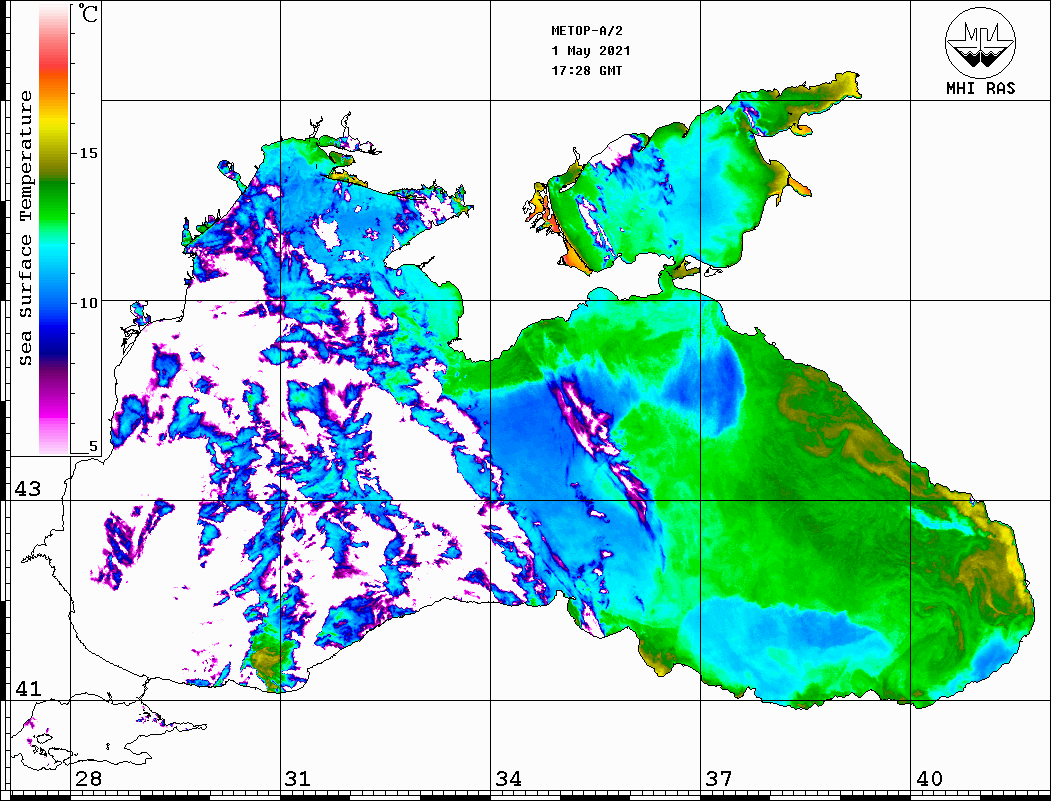Viewport: 1051px width, 801px height.
Task: Pick the green section of the color bar
Action: (x=54, y=201)
